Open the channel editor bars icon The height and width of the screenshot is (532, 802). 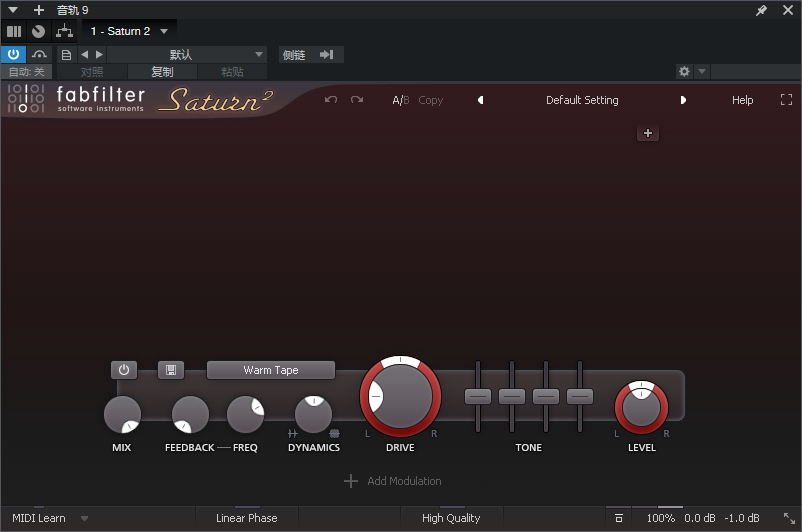tap(14, 32)
